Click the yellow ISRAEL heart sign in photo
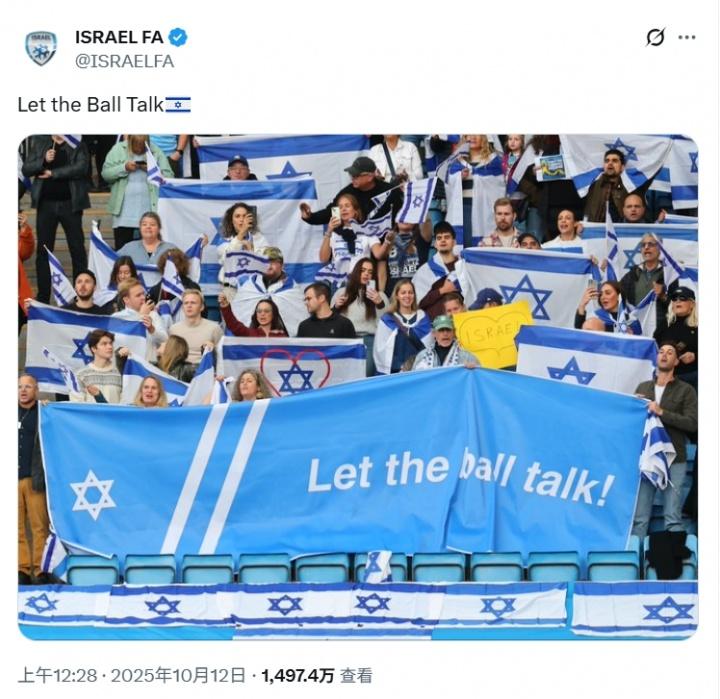The image size is (720, 699). 492,333
